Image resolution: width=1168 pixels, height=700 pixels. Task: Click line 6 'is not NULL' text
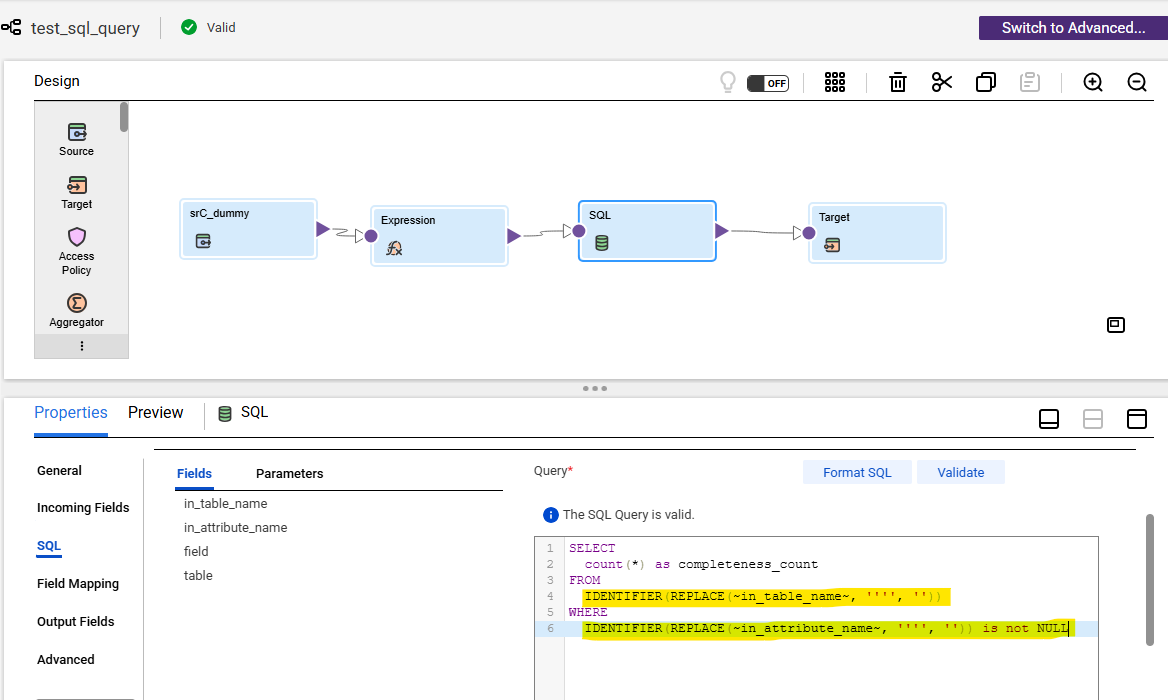click(x=1025, y=629)
